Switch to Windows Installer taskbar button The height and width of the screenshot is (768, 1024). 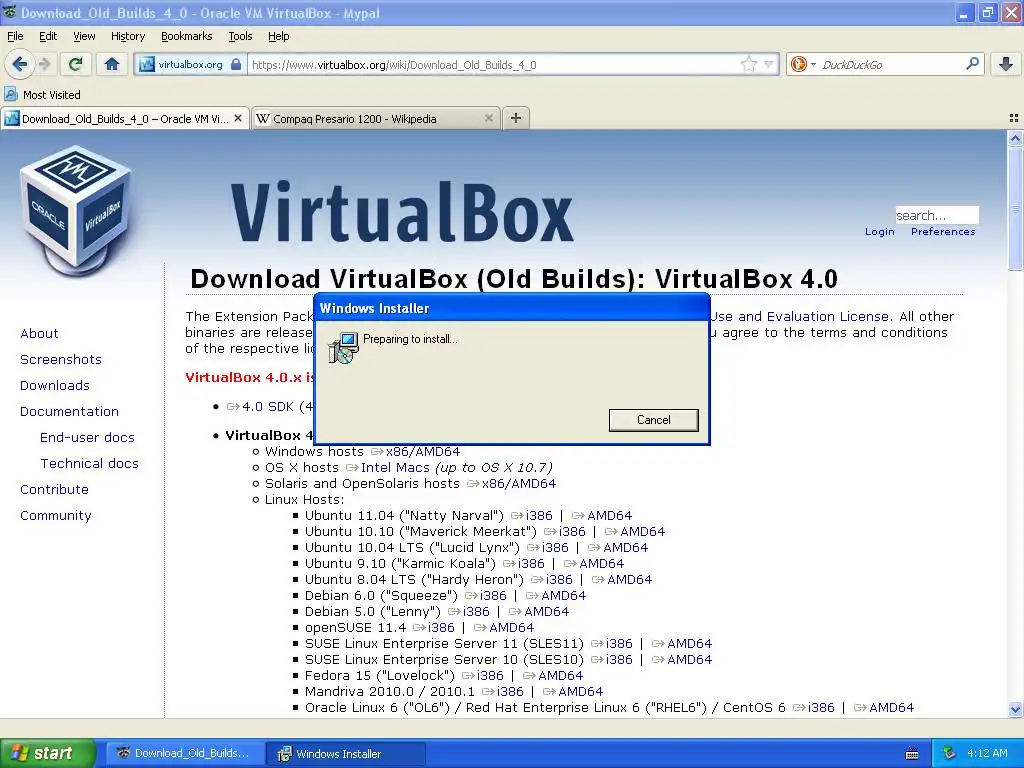tap(346, 754)
